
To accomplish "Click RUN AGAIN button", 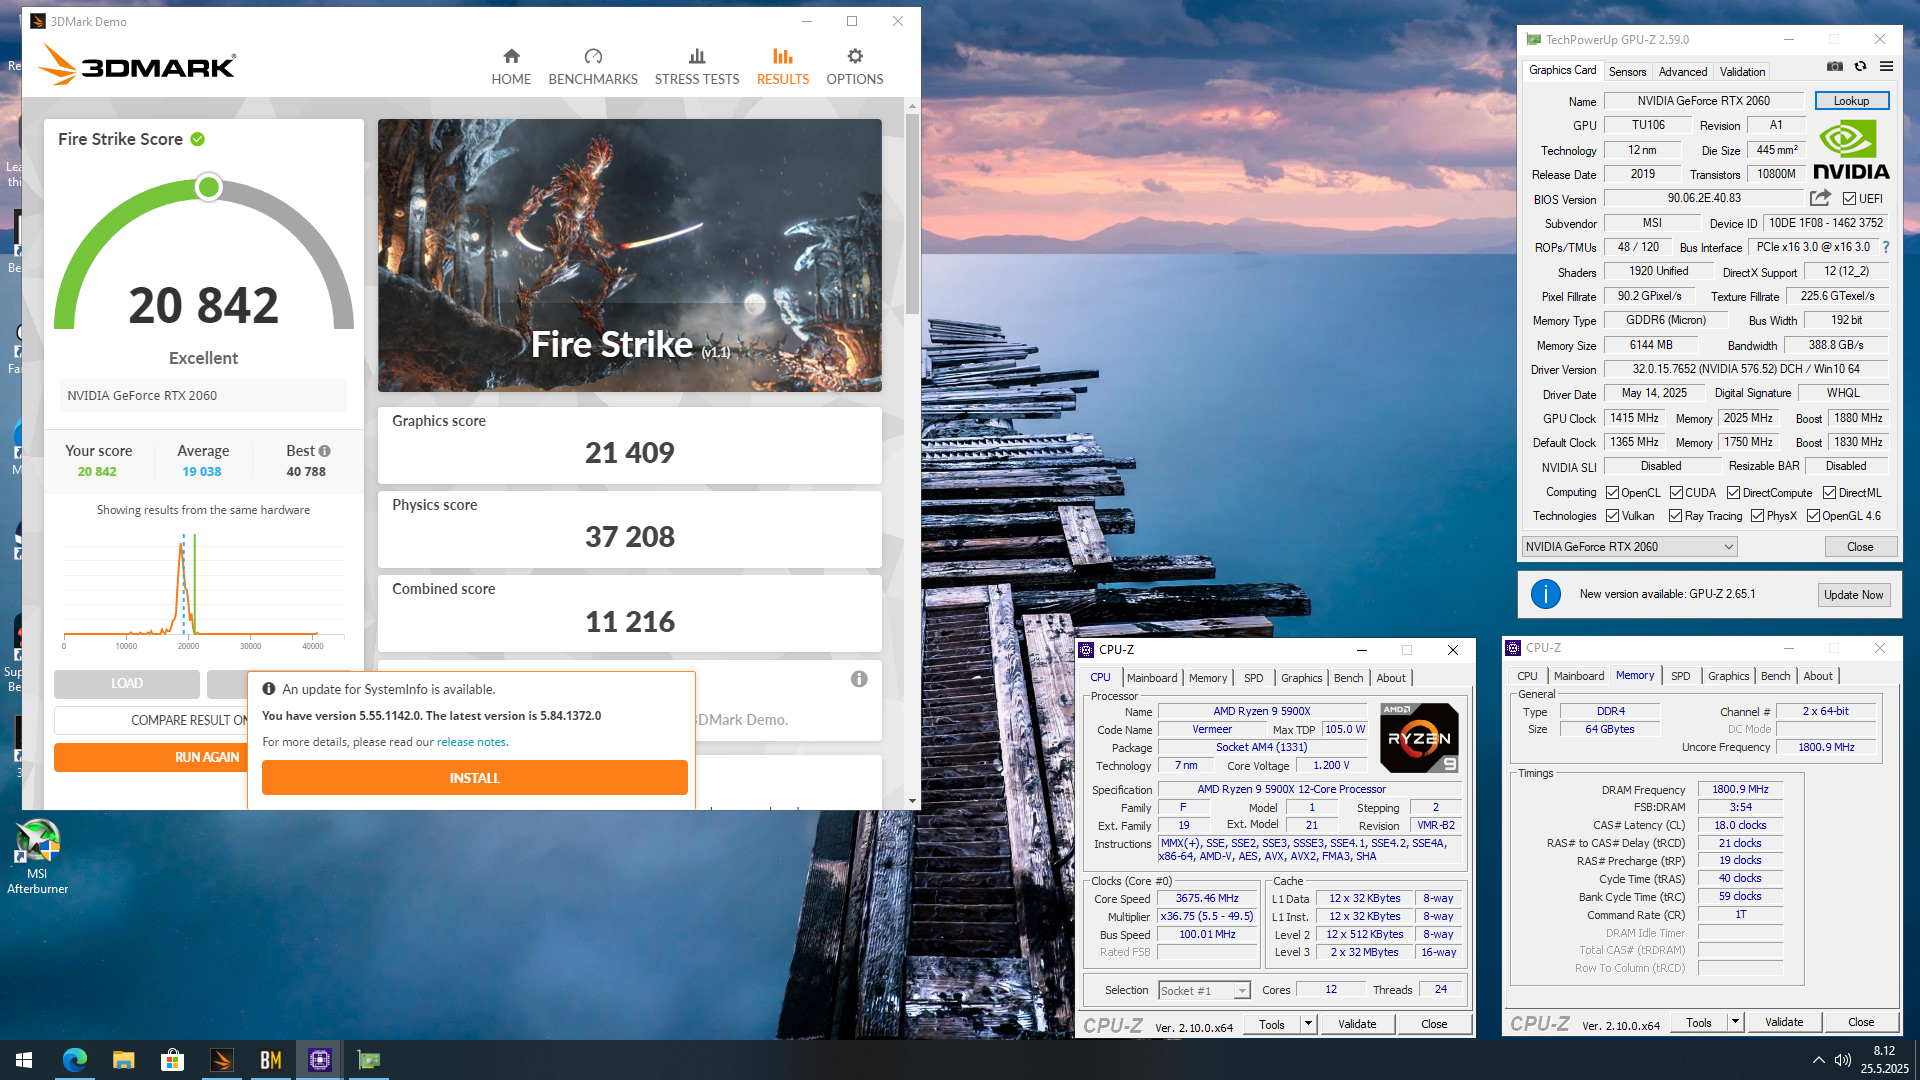I will tap(152, 757).
